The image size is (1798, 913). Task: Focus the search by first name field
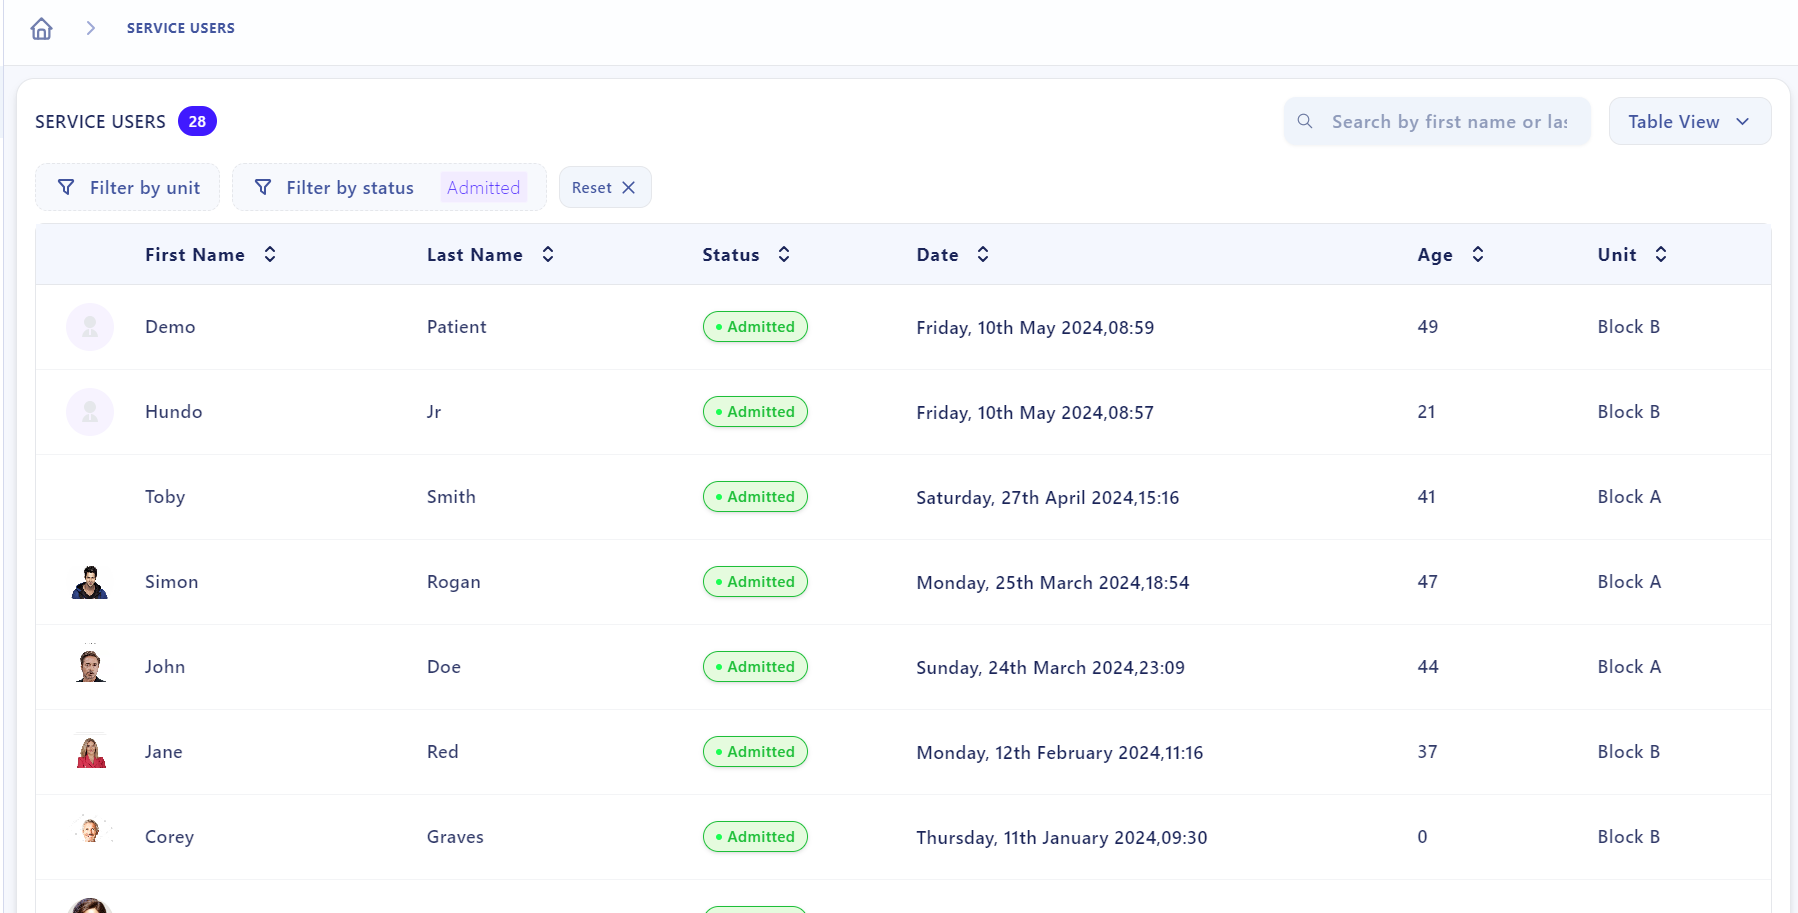(1437, 121)
